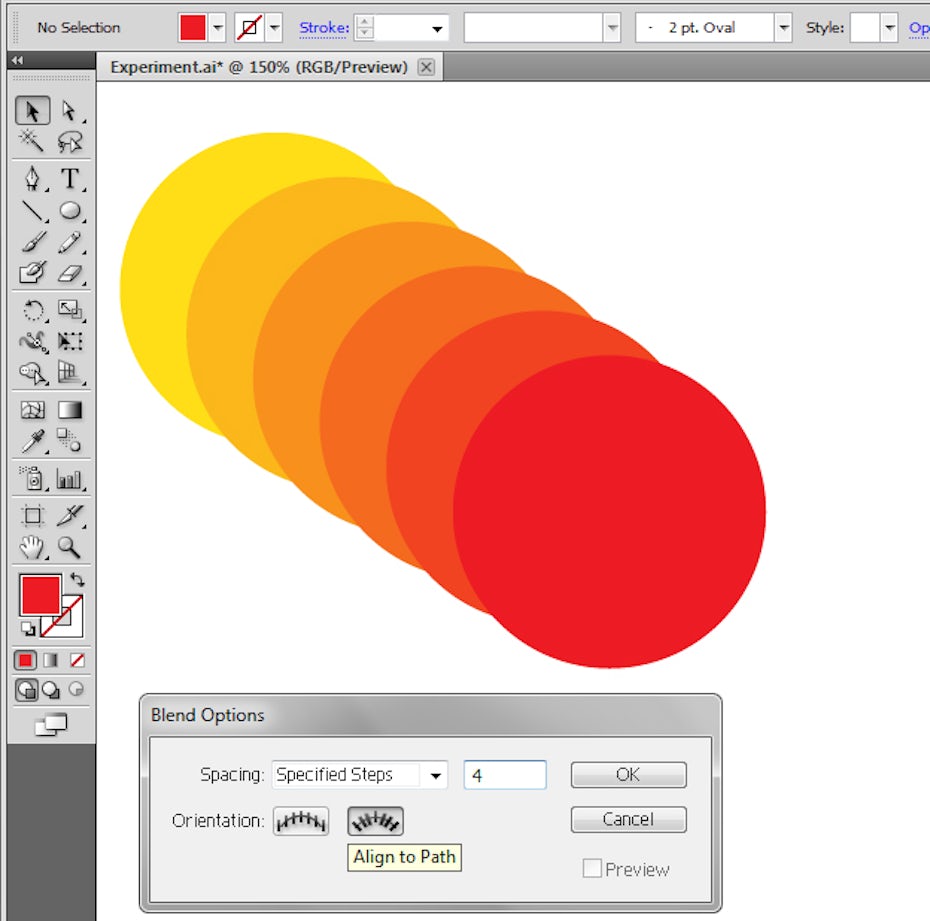Switch to the Experiment.ai document tab

pos(259,67)
